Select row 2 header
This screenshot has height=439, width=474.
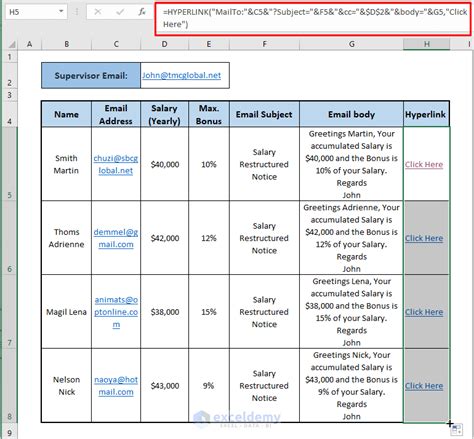click(x=9, y=76)
